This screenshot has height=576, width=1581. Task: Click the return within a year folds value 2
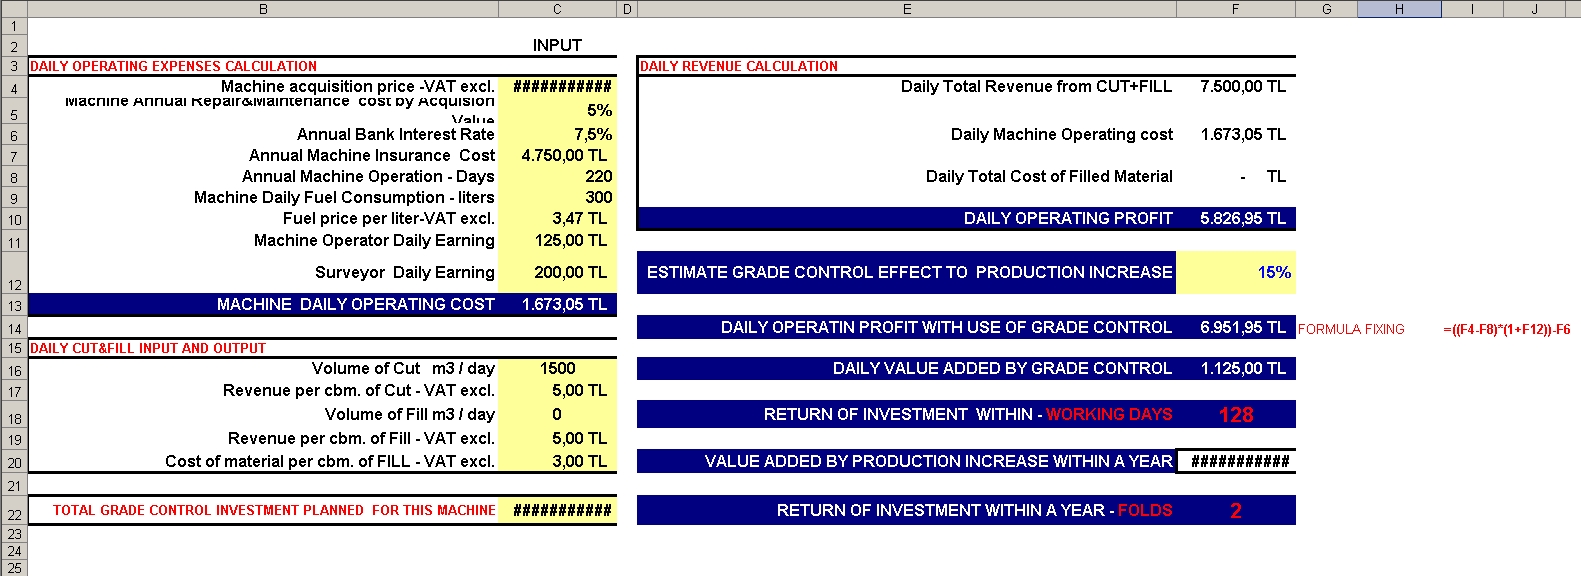tap(1235, 510)
